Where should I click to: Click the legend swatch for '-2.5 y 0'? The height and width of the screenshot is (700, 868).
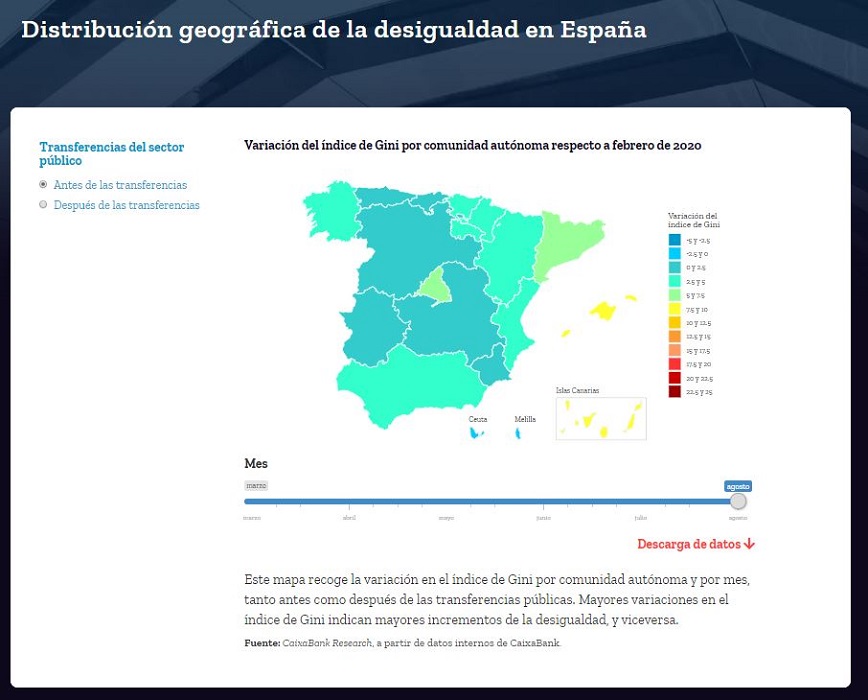click(674, 253)
